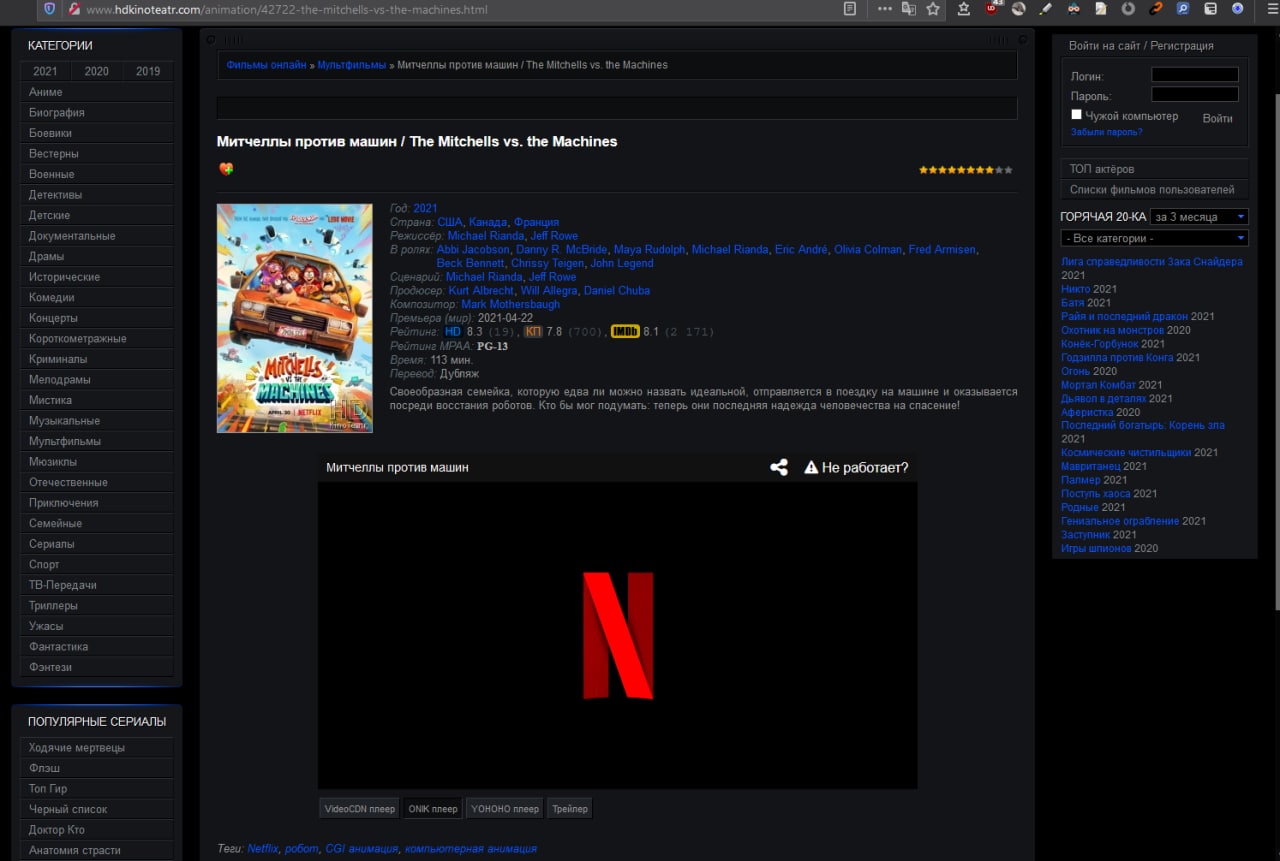The image size is (1280, 861).
Task: Click 'Фильмы онлайн' breadcrumb link
Action: click(x=266, y=65)
